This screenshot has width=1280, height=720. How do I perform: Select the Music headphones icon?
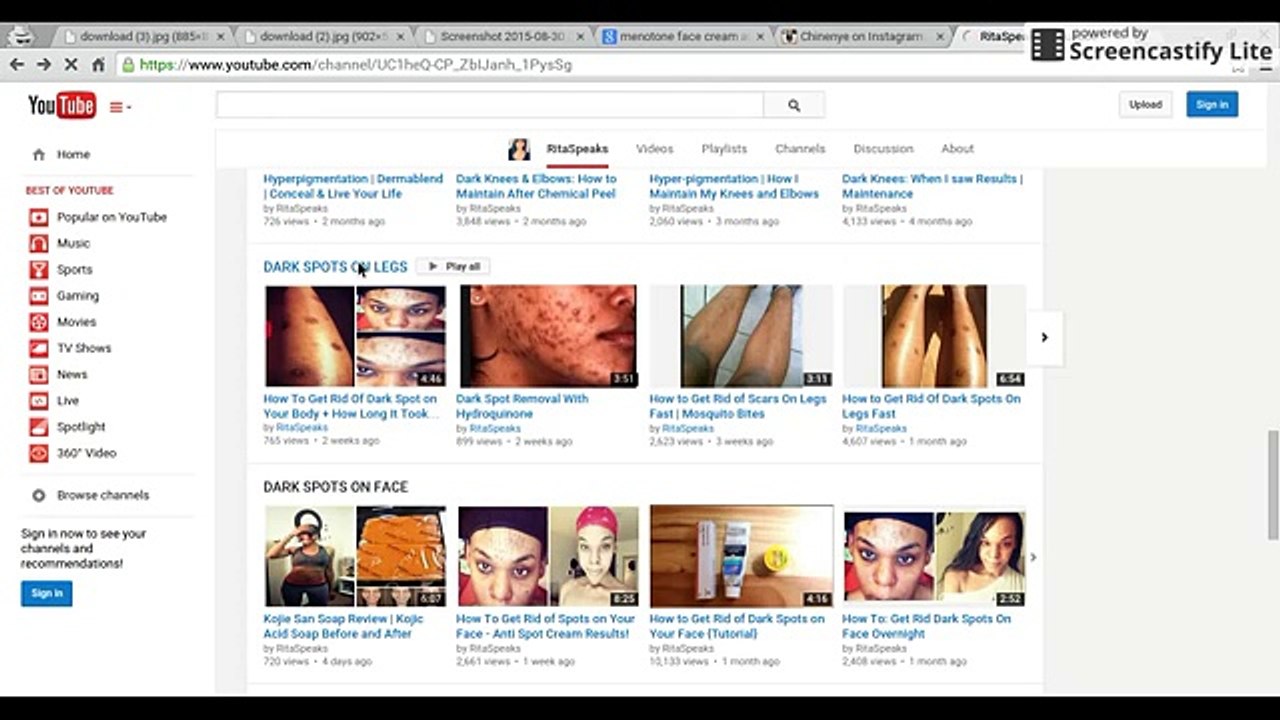pos(38,243)
